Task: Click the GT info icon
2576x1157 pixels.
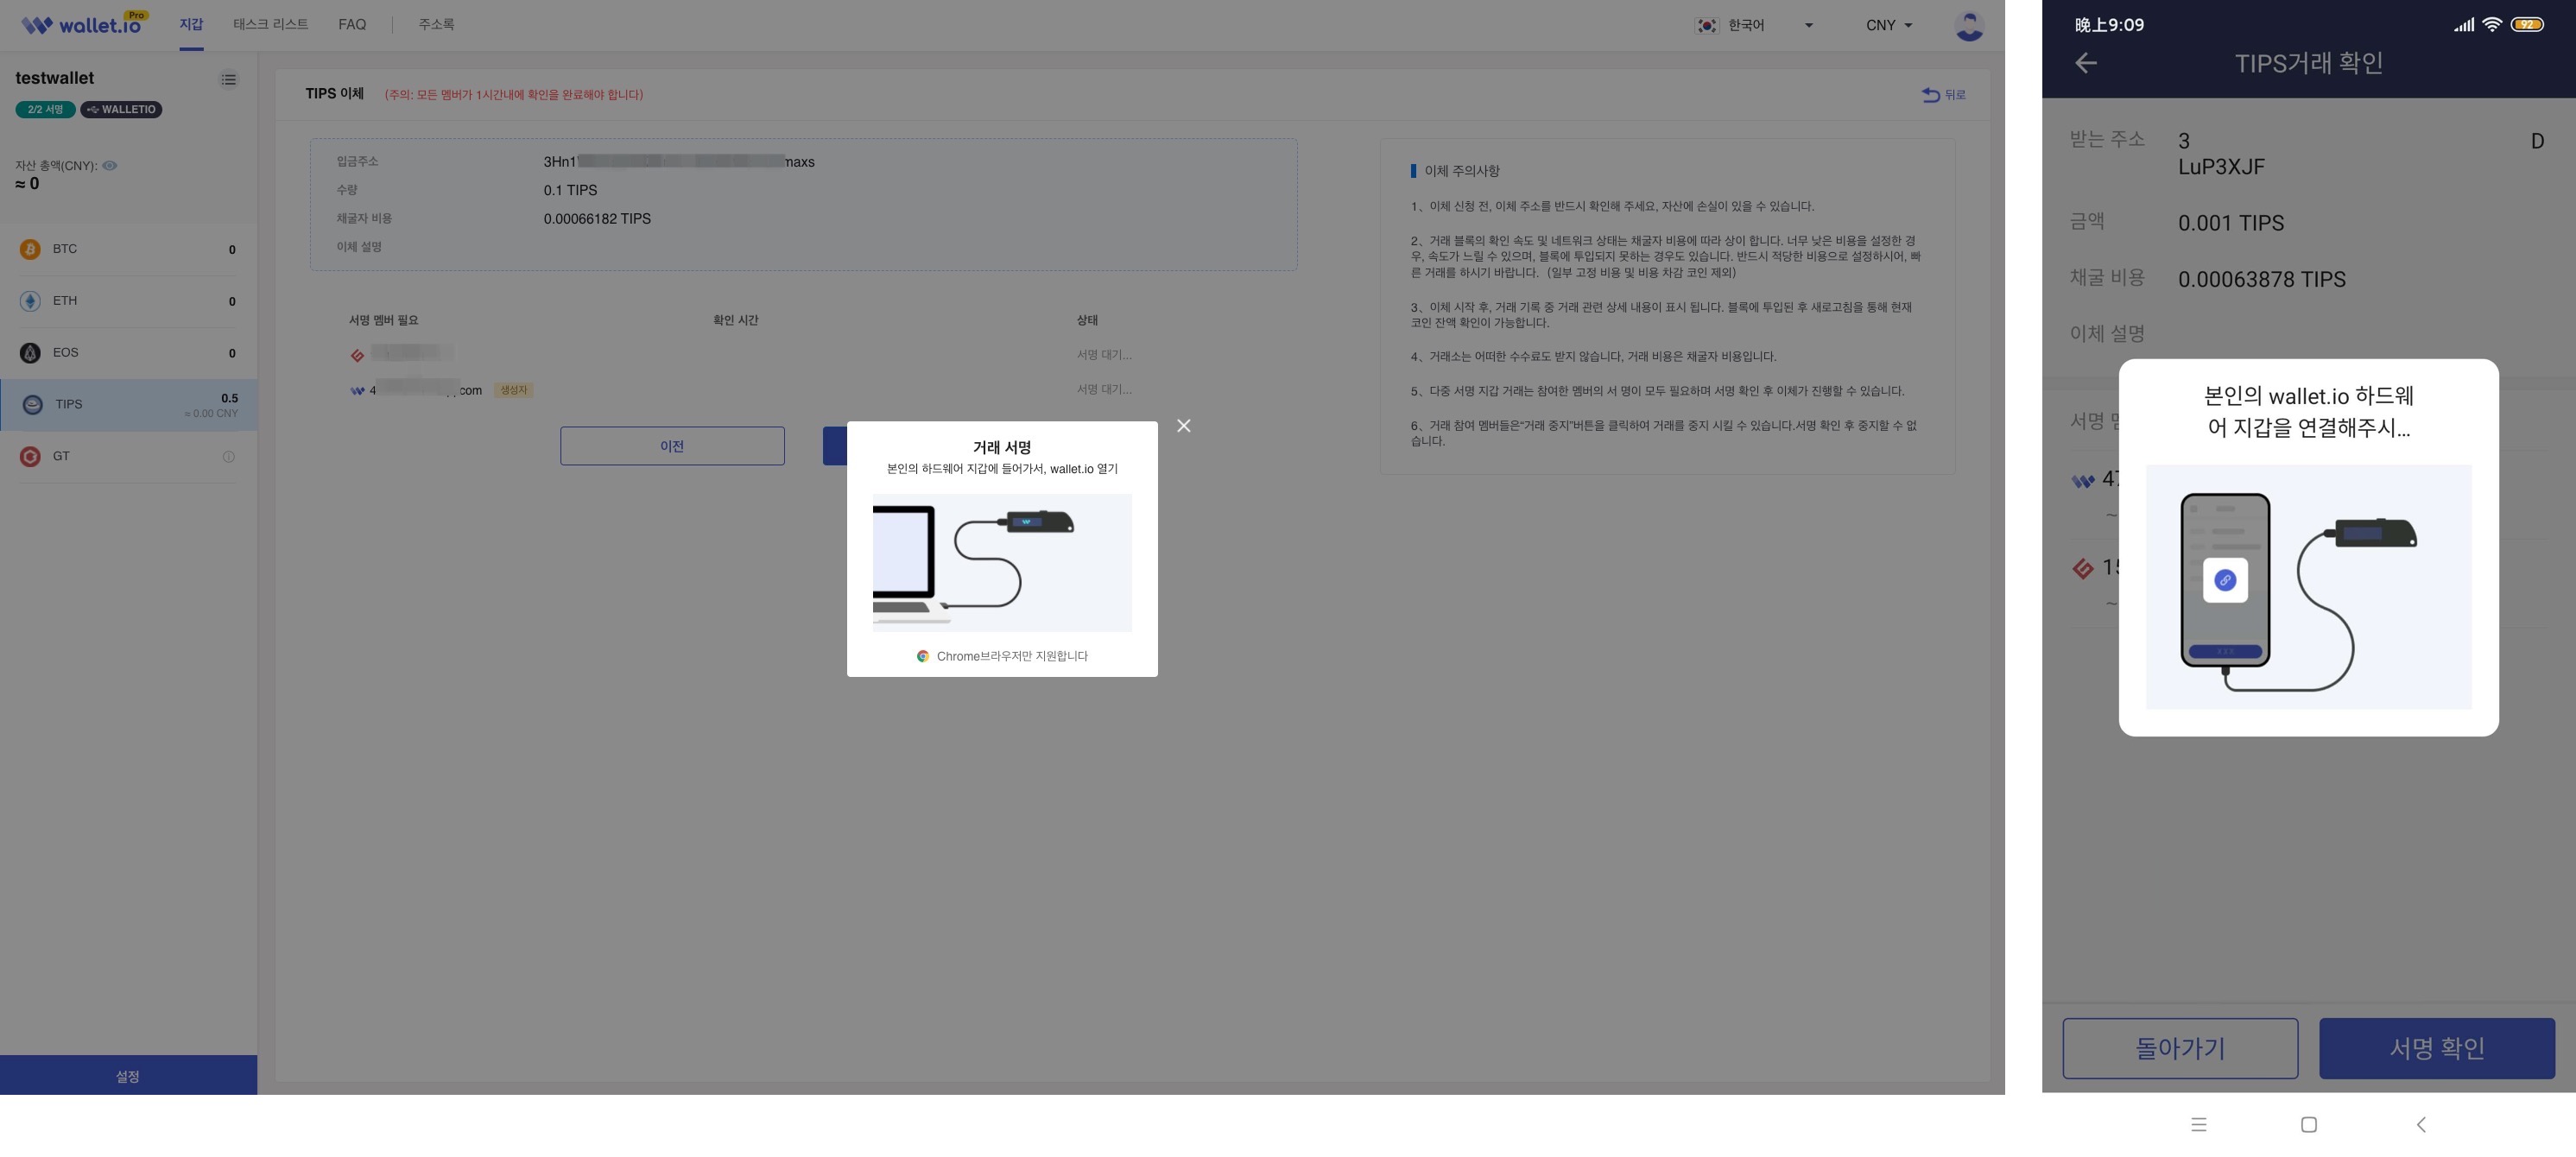Action: pos(229,457)
